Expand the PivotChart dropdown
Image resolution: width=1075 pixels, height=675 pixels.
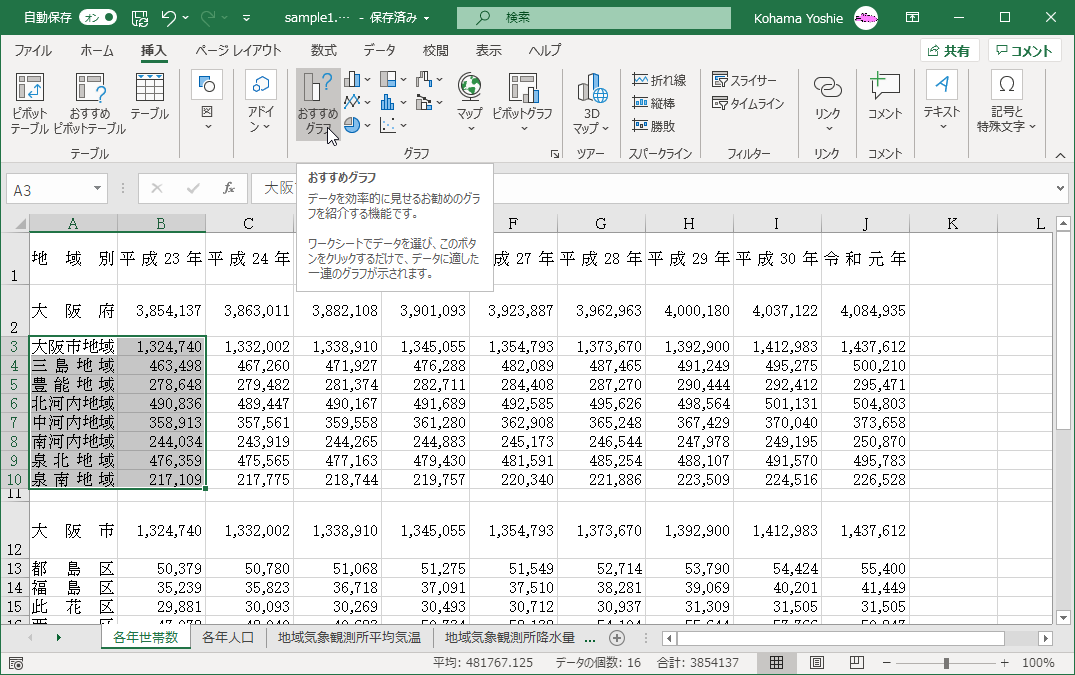523,127
